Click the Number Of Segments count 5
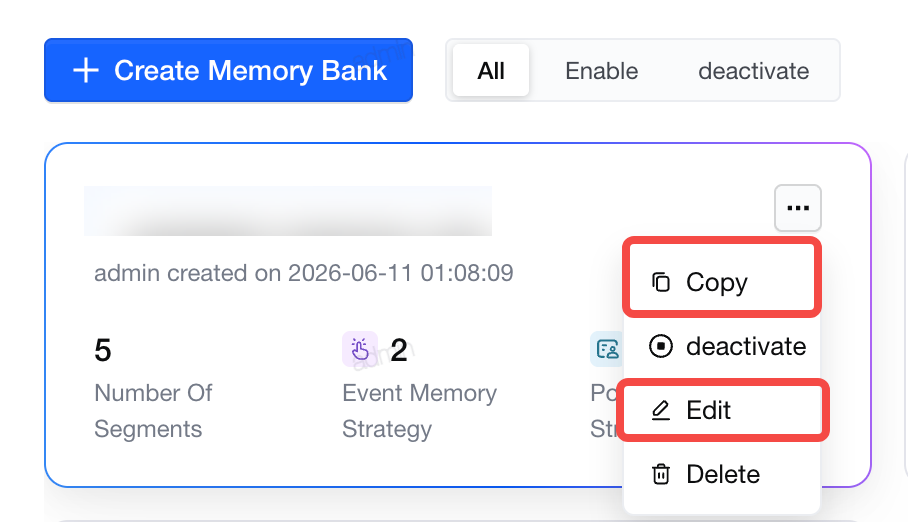Viewport: 908px width, 522px height. point(102,350)
